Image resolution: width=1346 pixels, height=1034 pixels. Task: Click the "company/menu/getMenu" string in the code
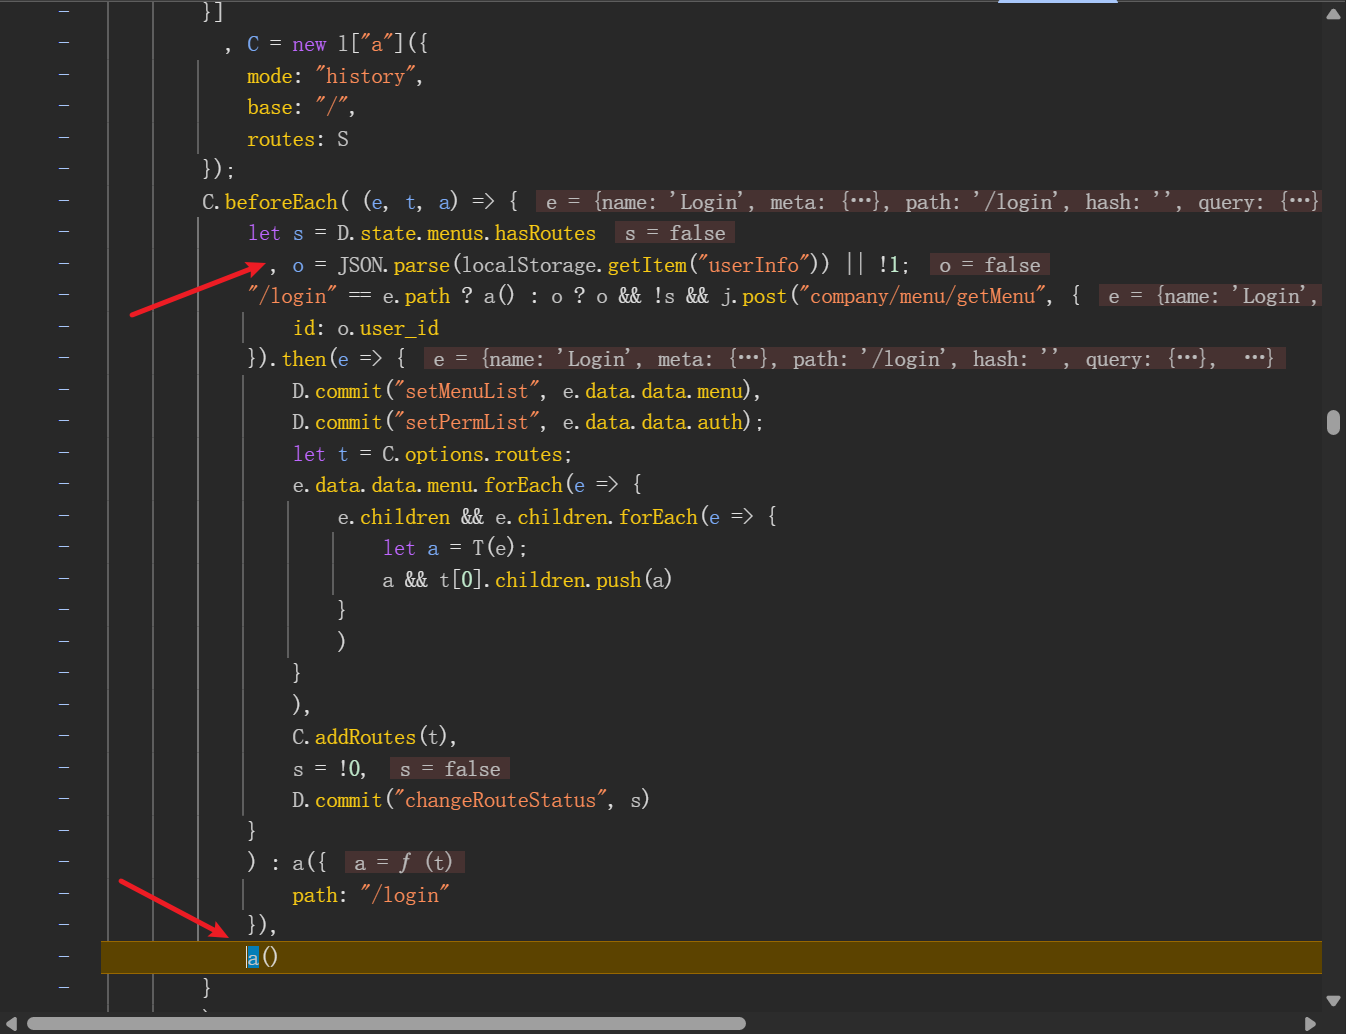pos(921,296)
